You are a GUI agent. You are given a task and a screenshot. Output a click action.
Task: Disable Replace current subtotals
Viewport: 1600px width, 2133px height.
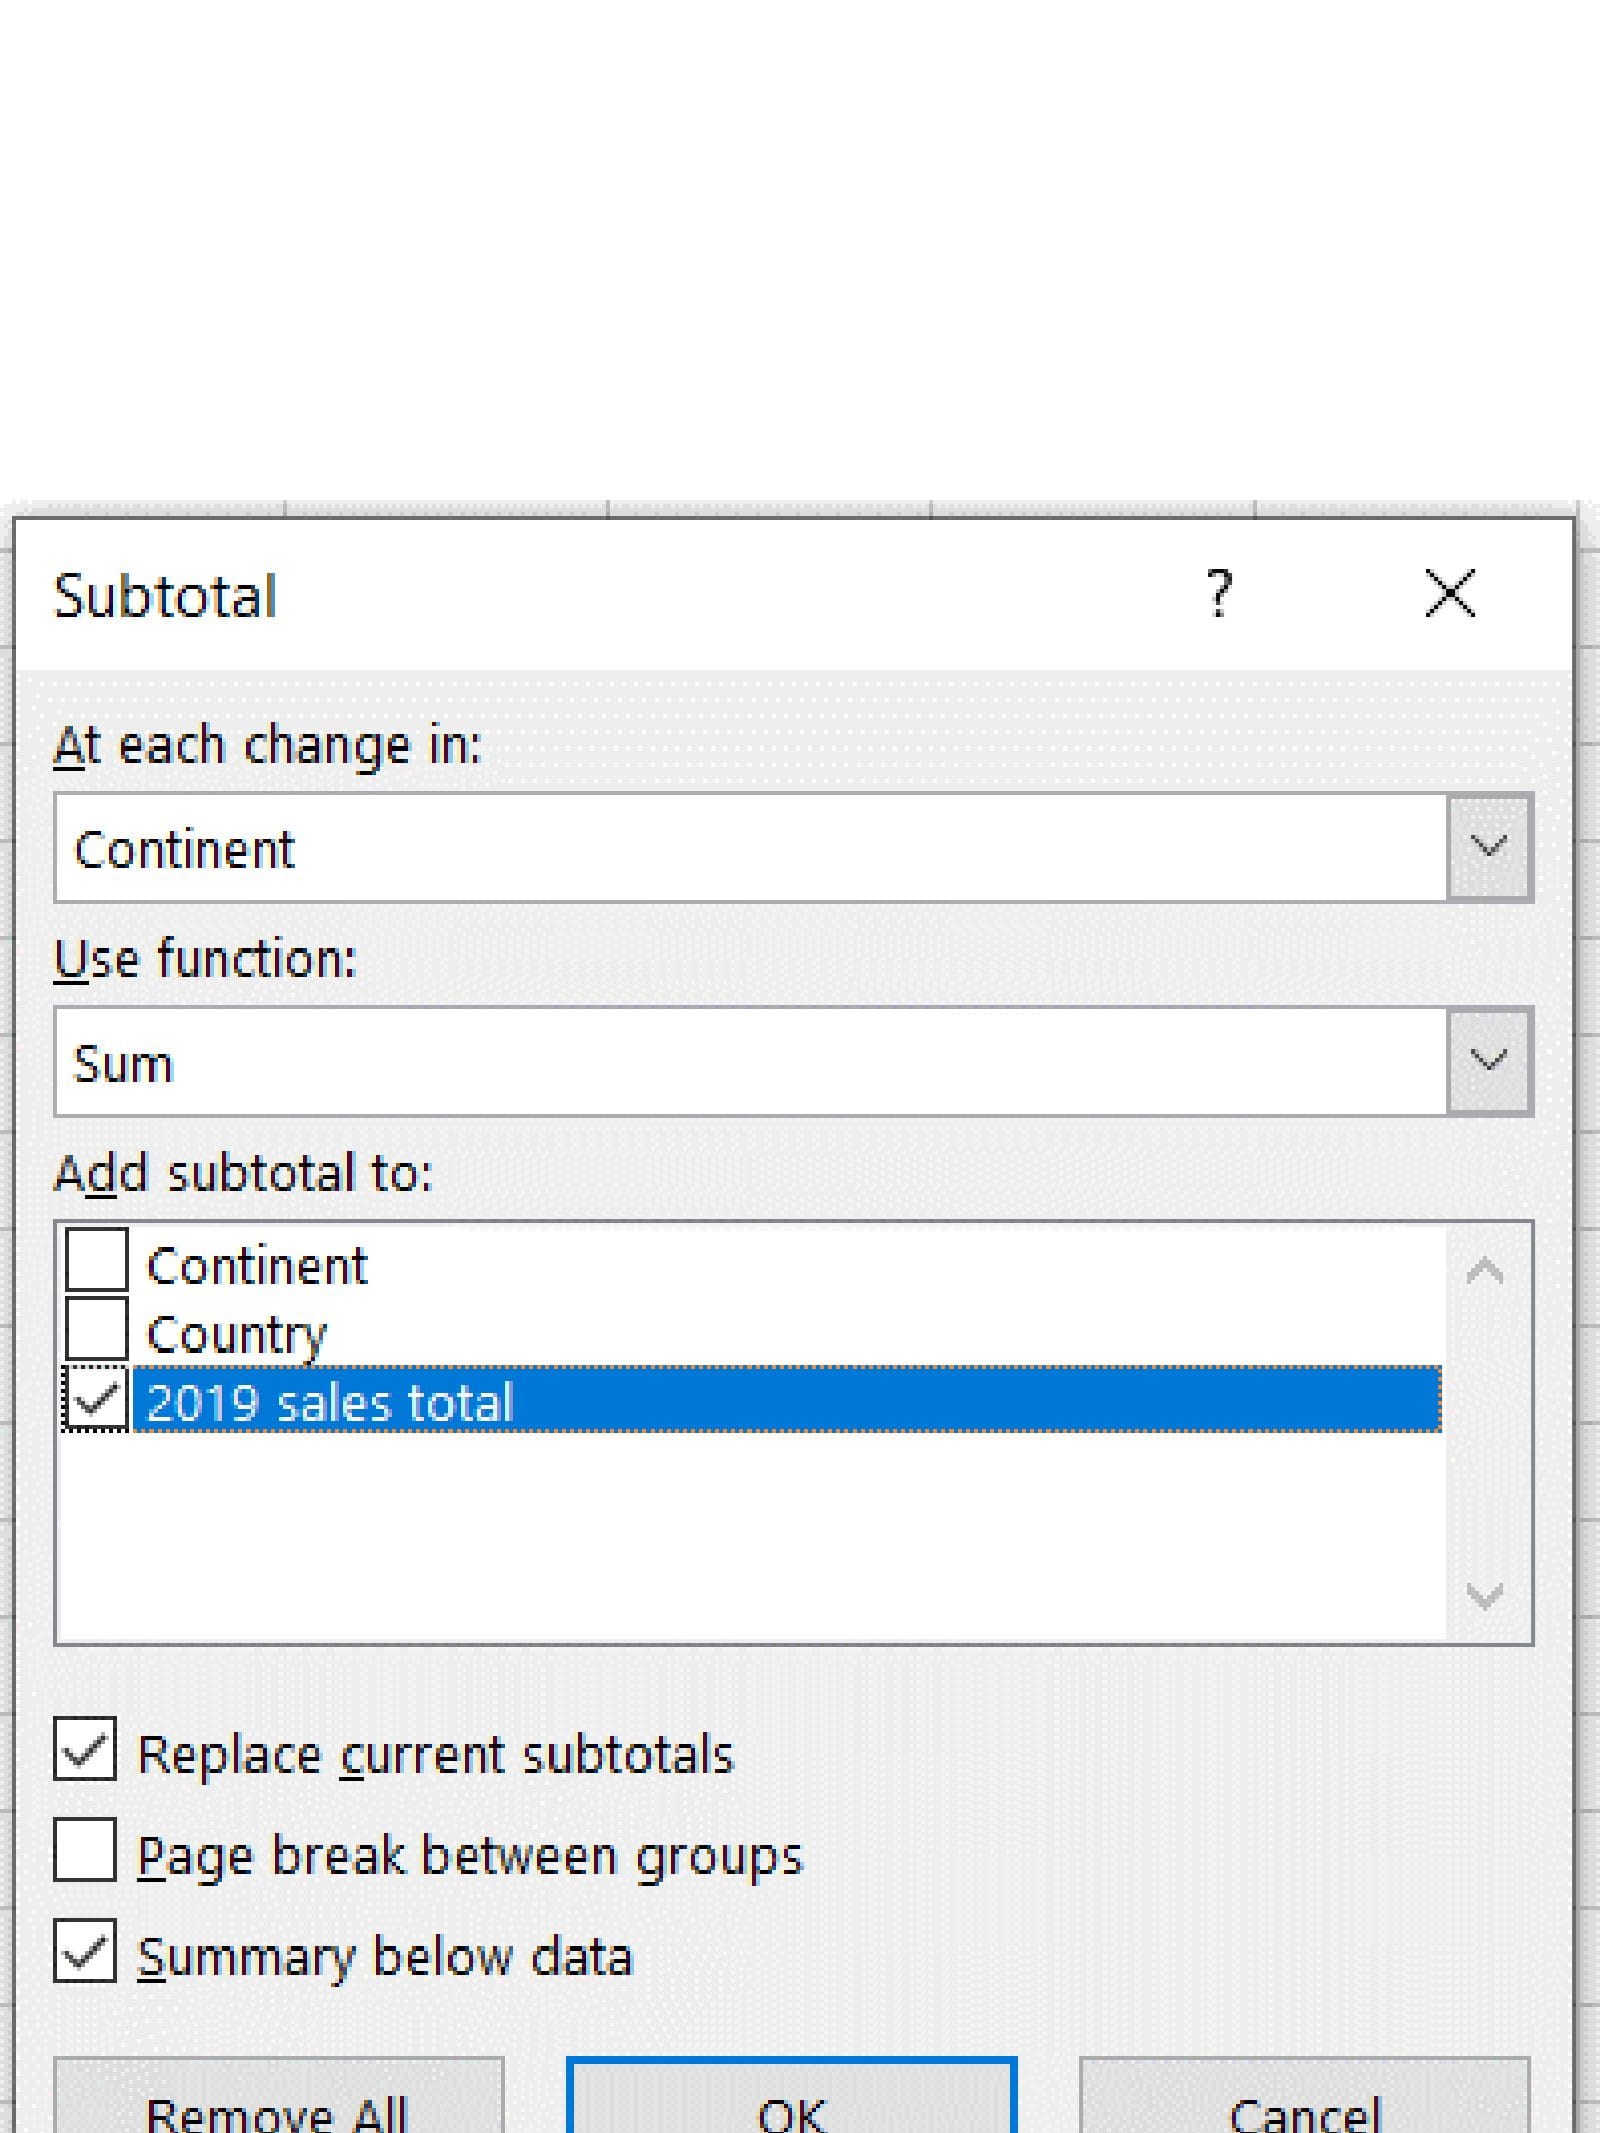pos(85,1750)
